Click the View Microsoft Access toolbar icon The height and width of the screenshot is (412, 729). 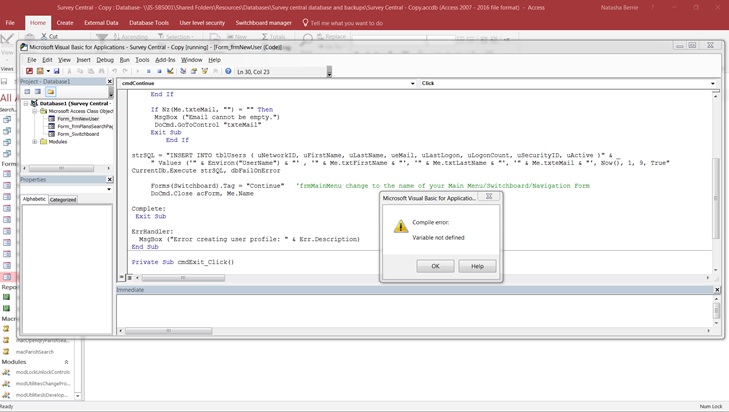(x=29, y=71)
